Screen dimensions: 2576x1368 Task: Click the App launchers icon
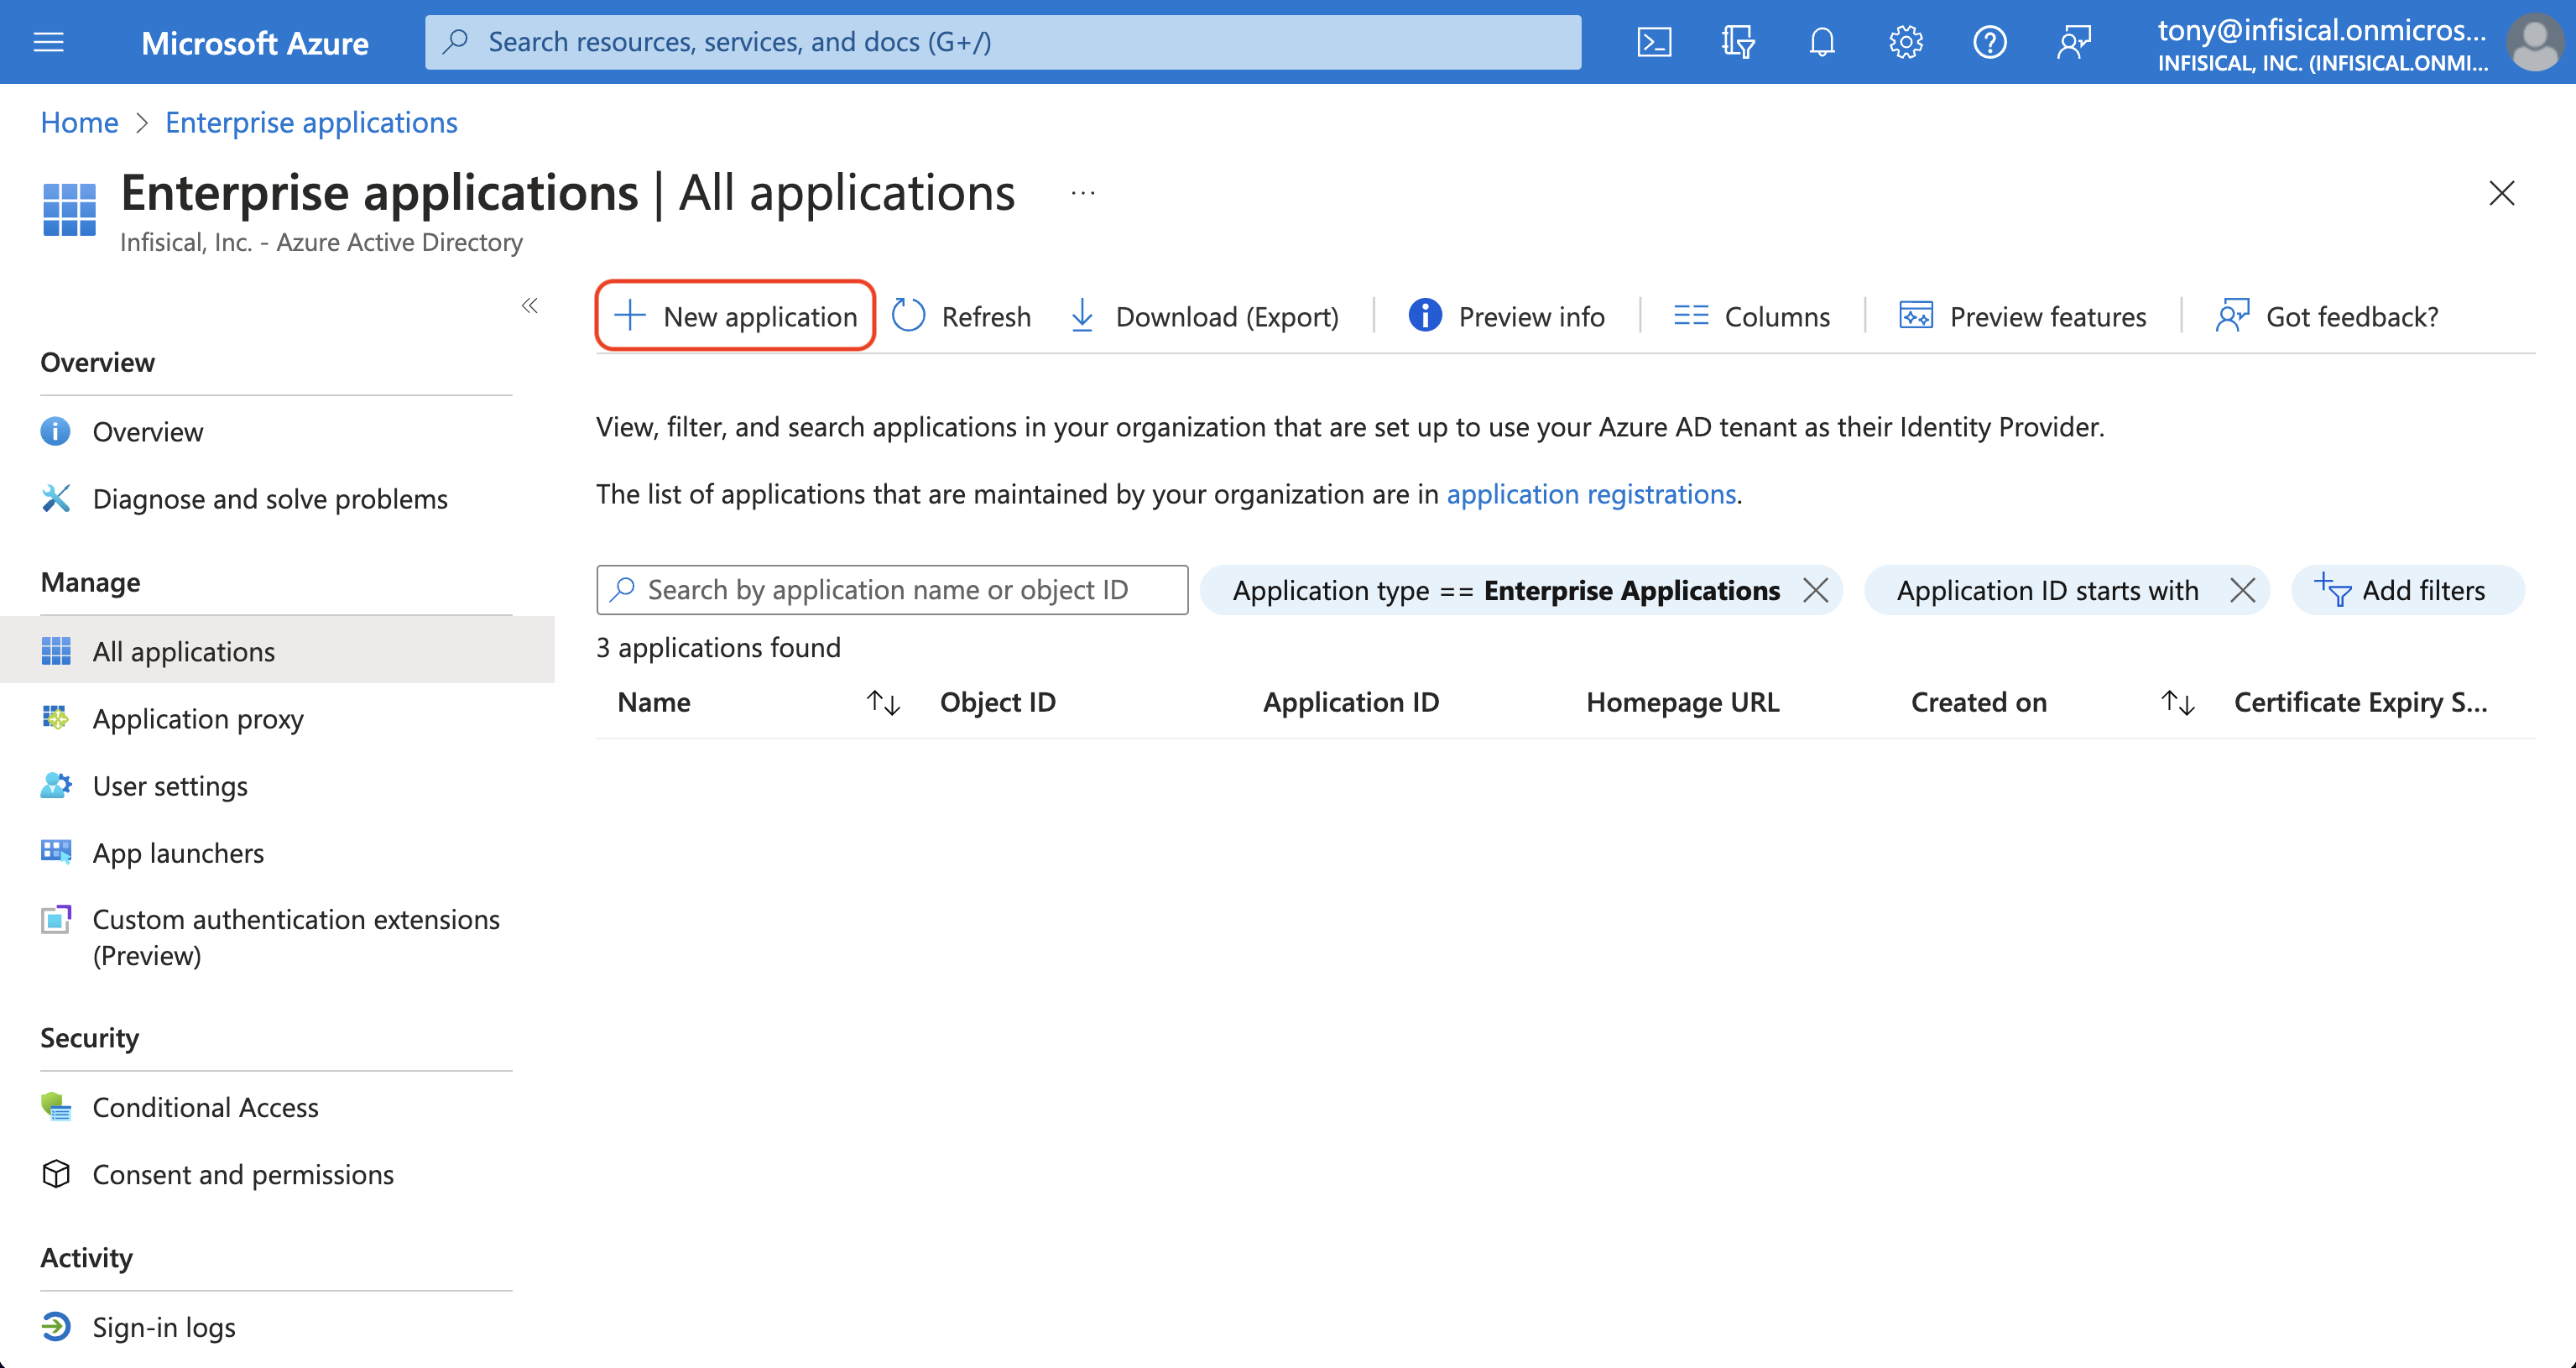(x=55, y=851)
